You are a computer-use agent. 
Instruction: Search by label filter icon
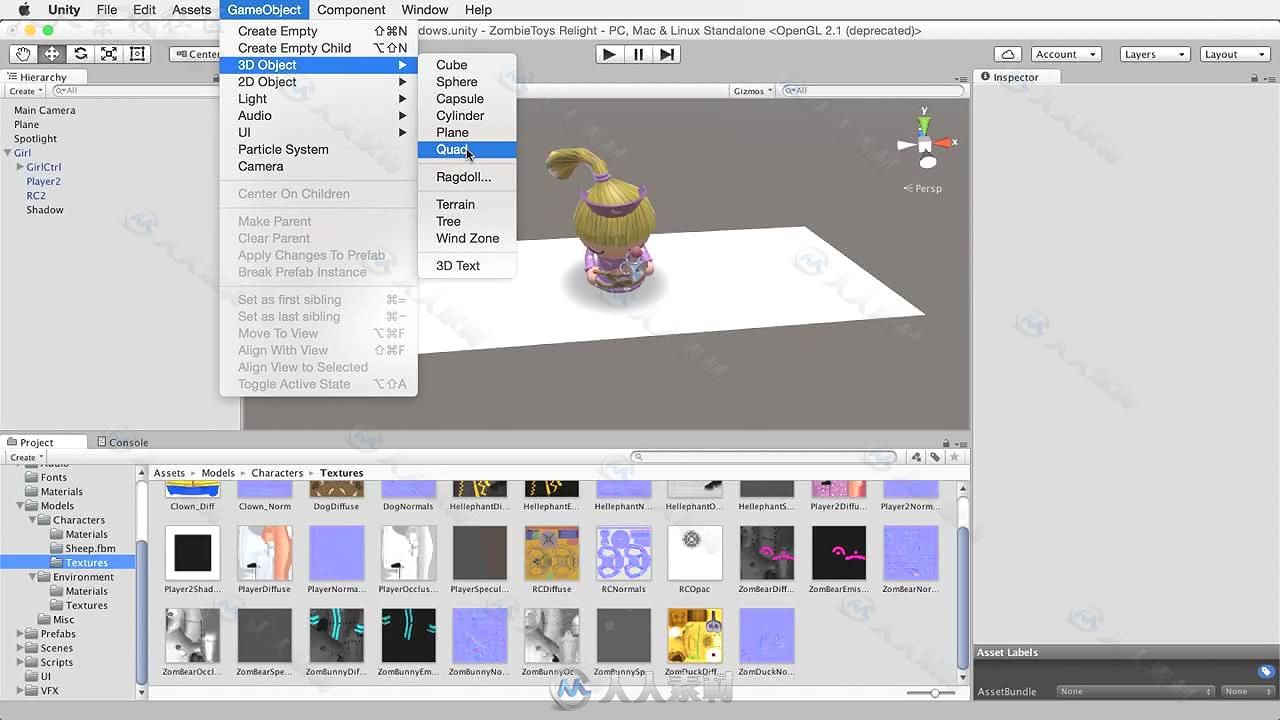(x=935, y=457)
